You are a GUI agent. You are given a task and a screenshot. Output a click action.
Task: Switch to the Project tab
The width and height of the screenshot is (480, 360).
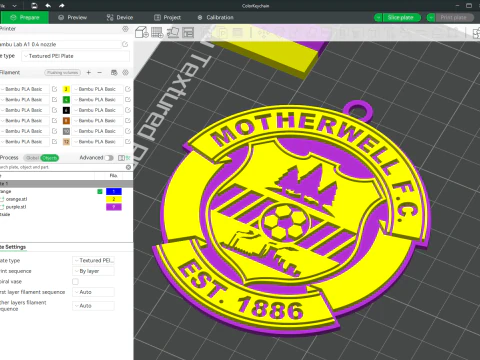point(167,17)
